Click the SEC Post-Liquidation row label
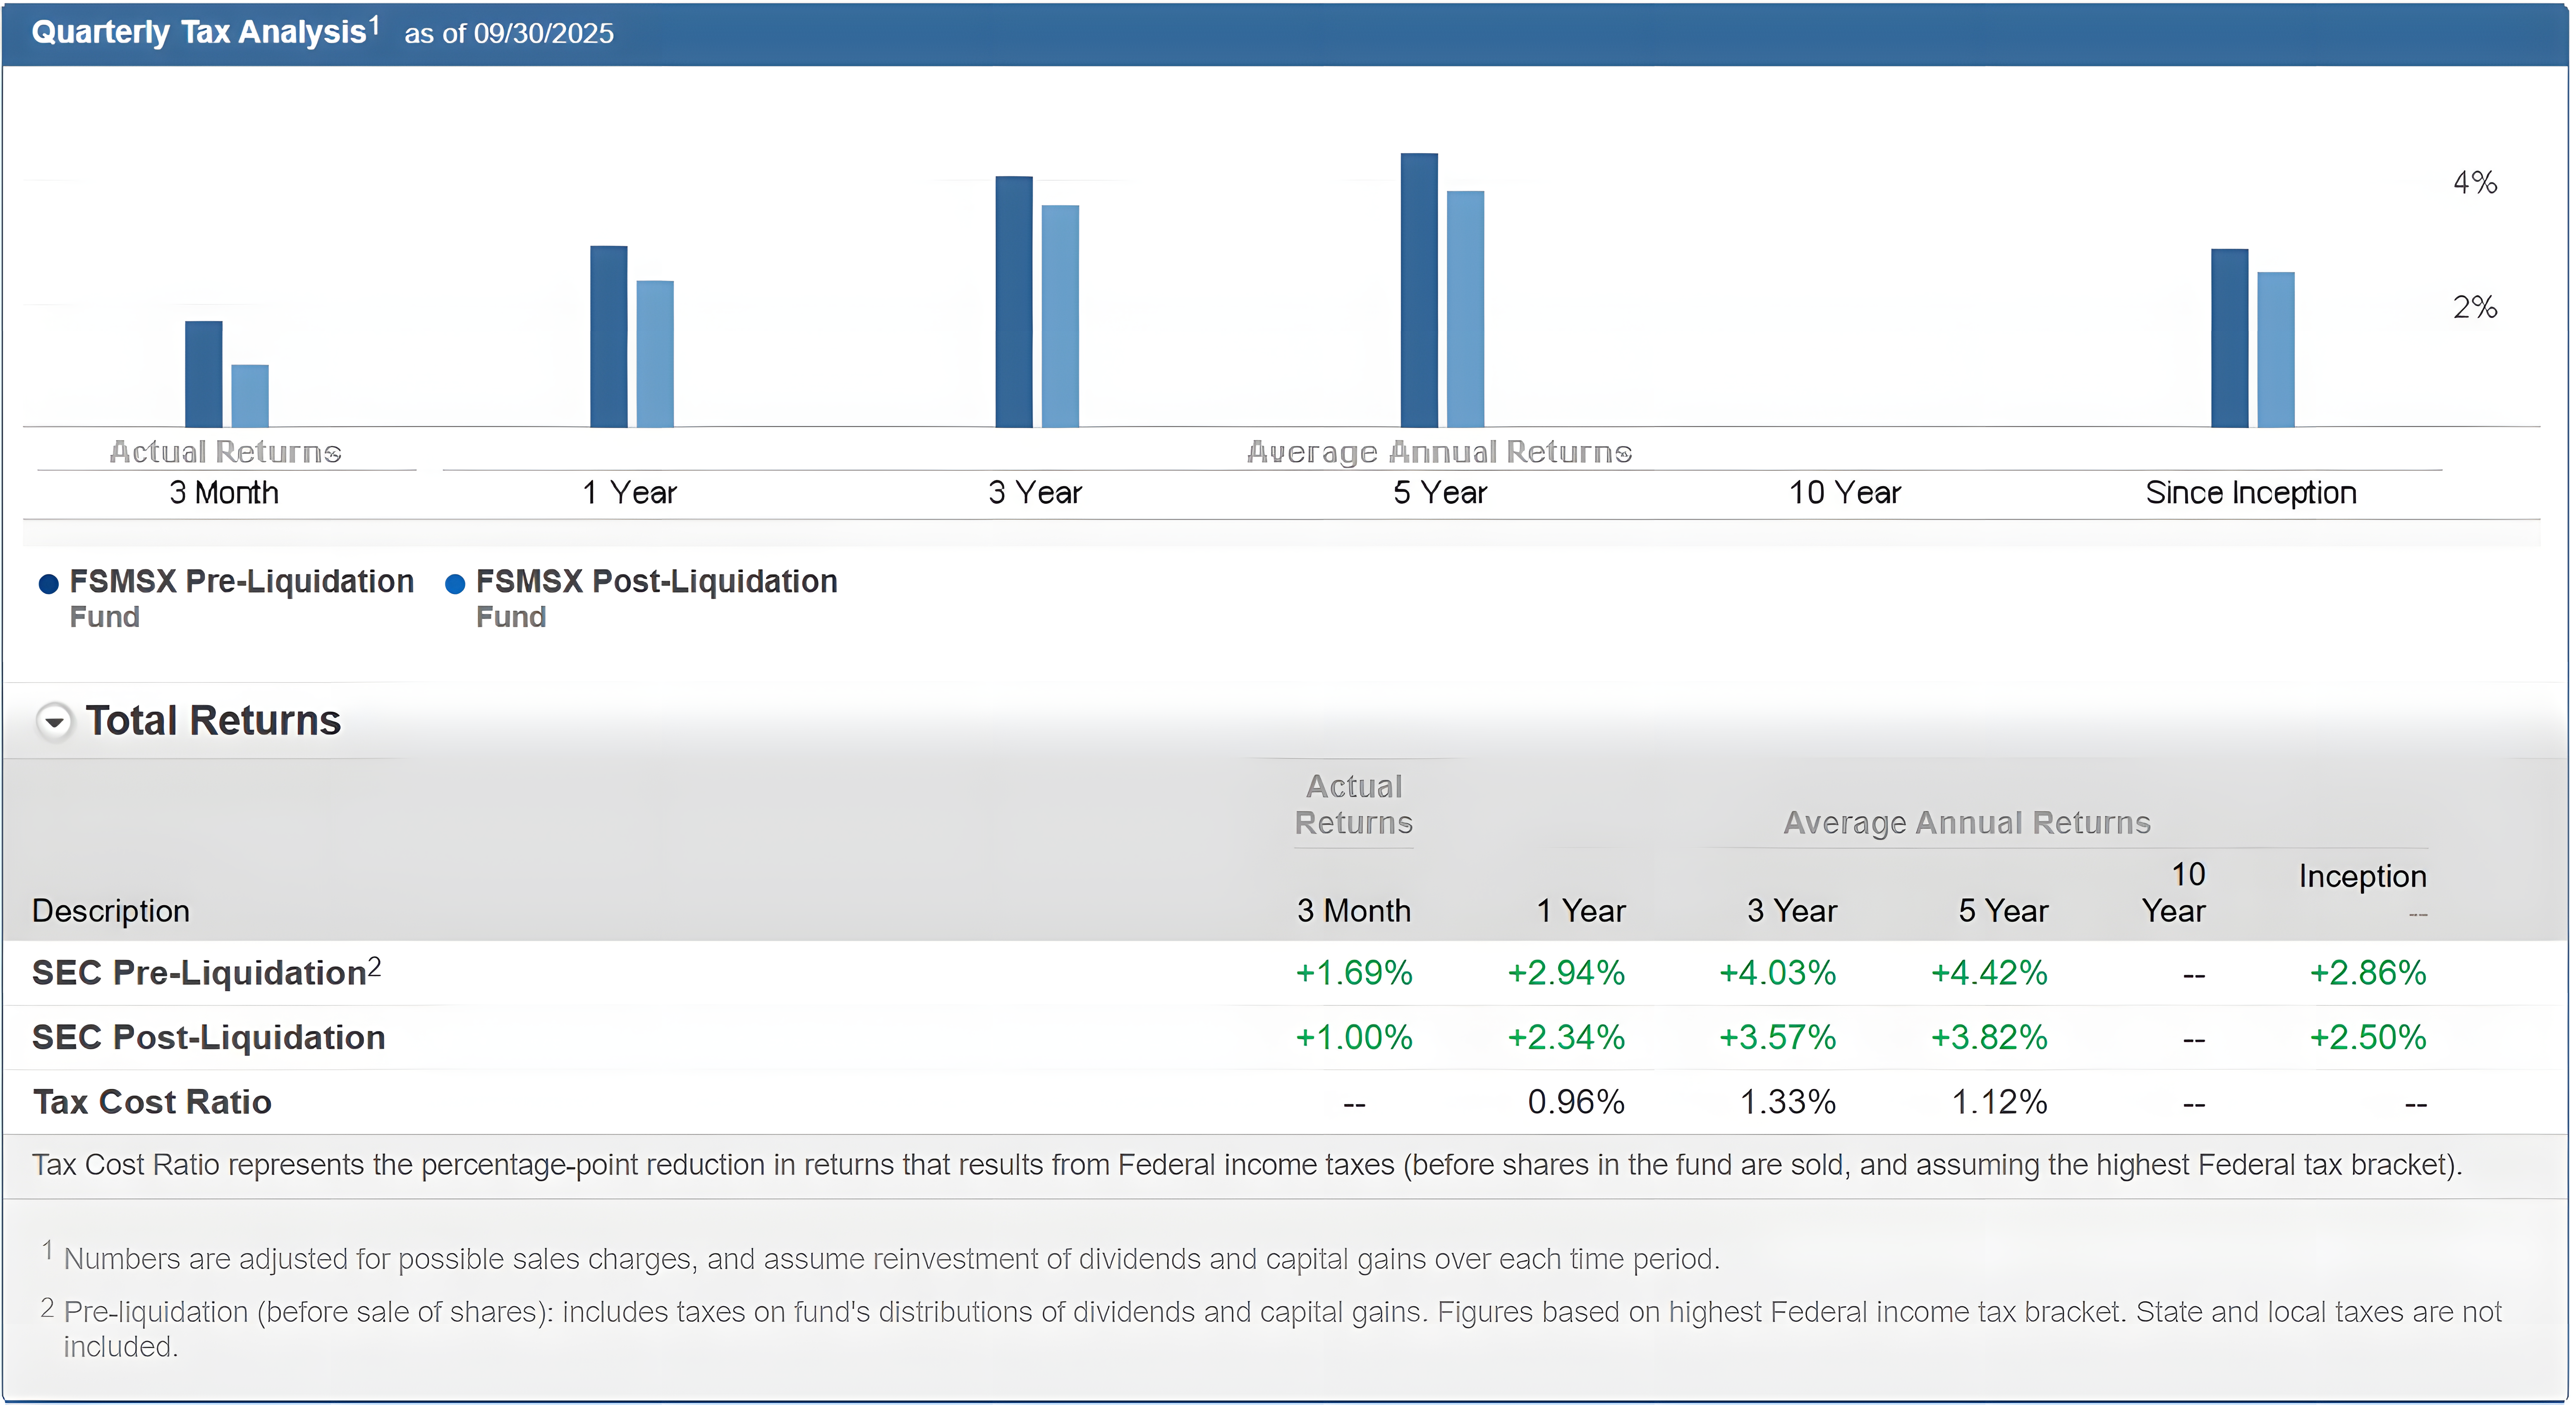Image resolution: width=2576 pixels, height=1405 pixels. (x=208, y=1037)
